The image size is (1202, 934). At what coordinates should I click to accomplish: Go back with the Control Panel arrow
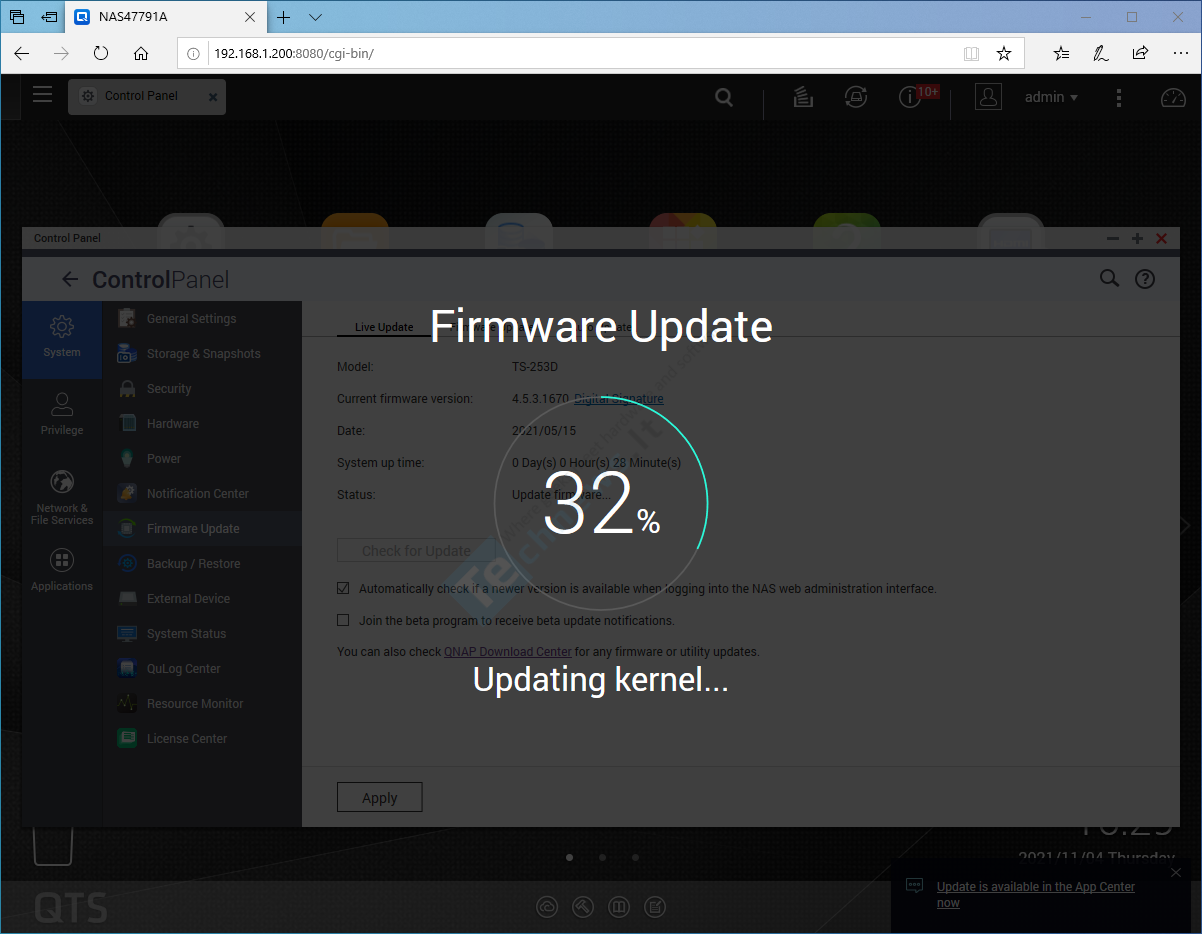tap(69, 280)
